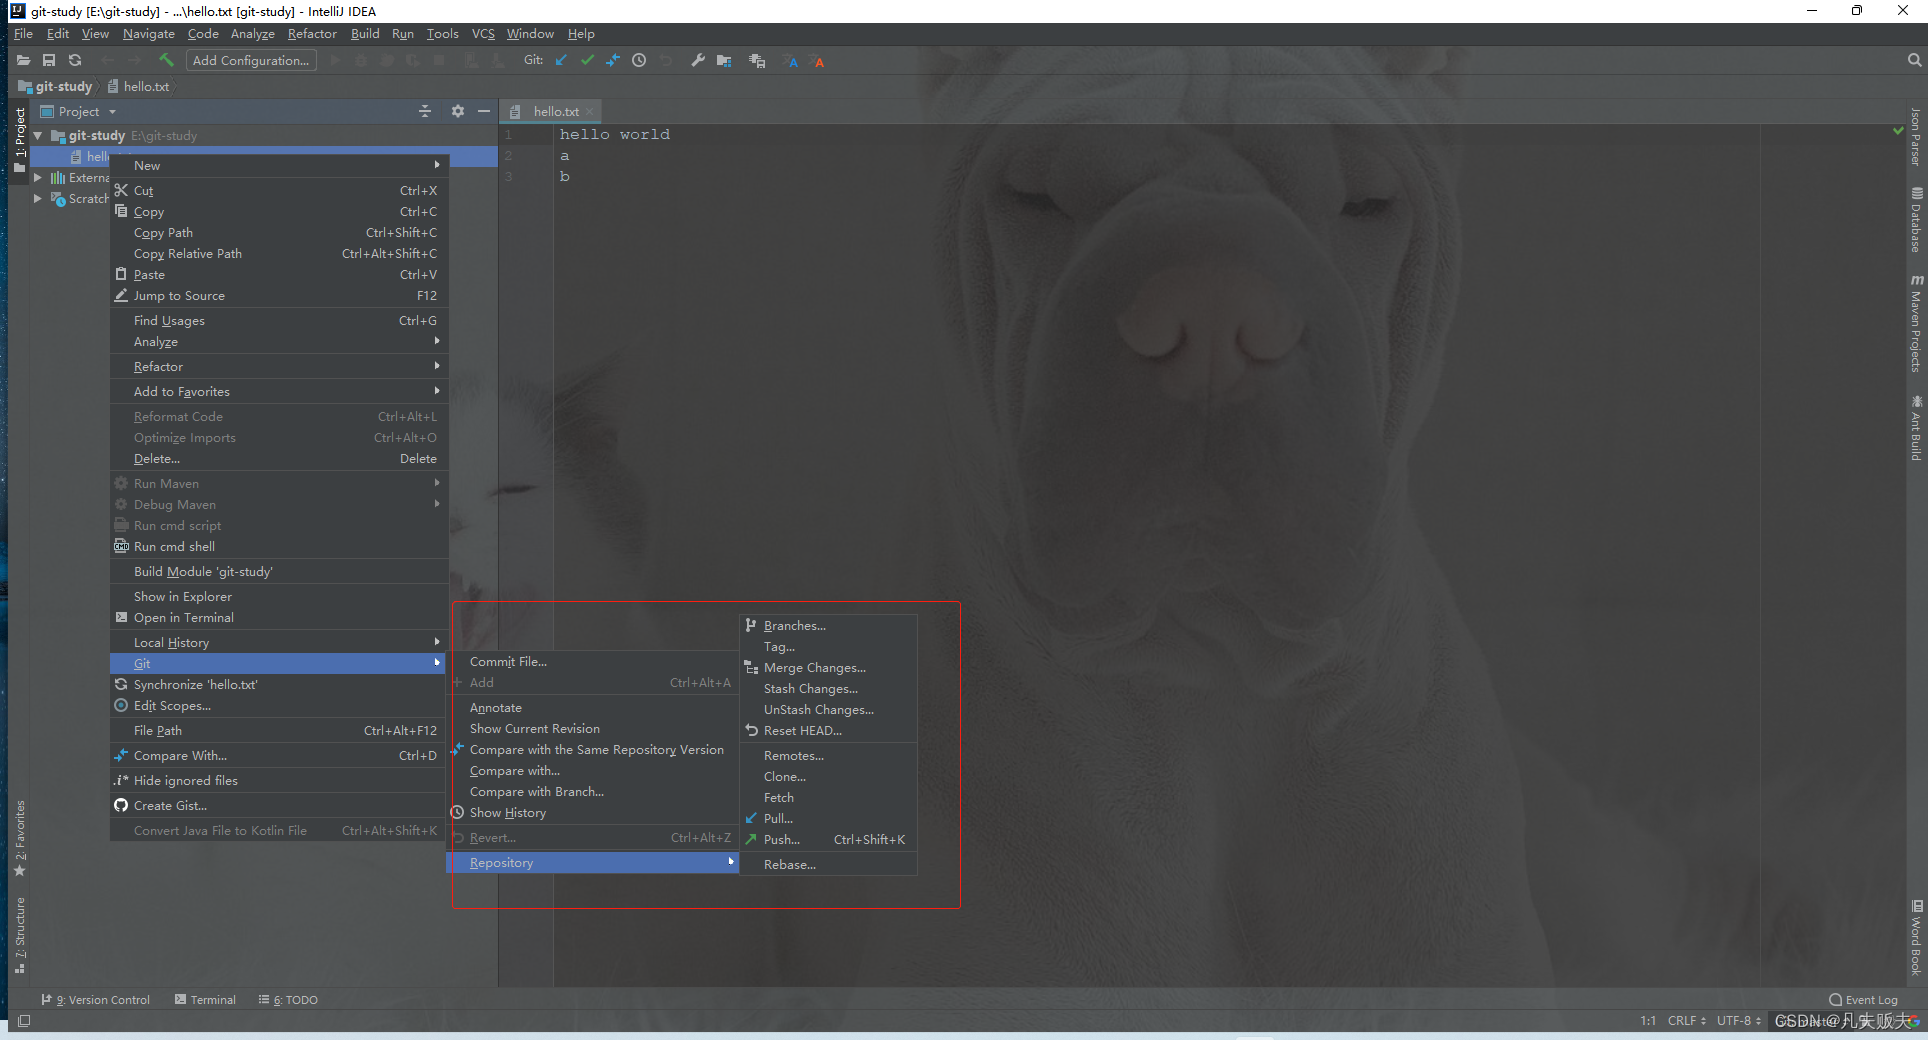Image resolution: width=1928 pixels, height=1040 pixels.
Task: Open the VCS menu in the menu bar
Action: point(483,34)
